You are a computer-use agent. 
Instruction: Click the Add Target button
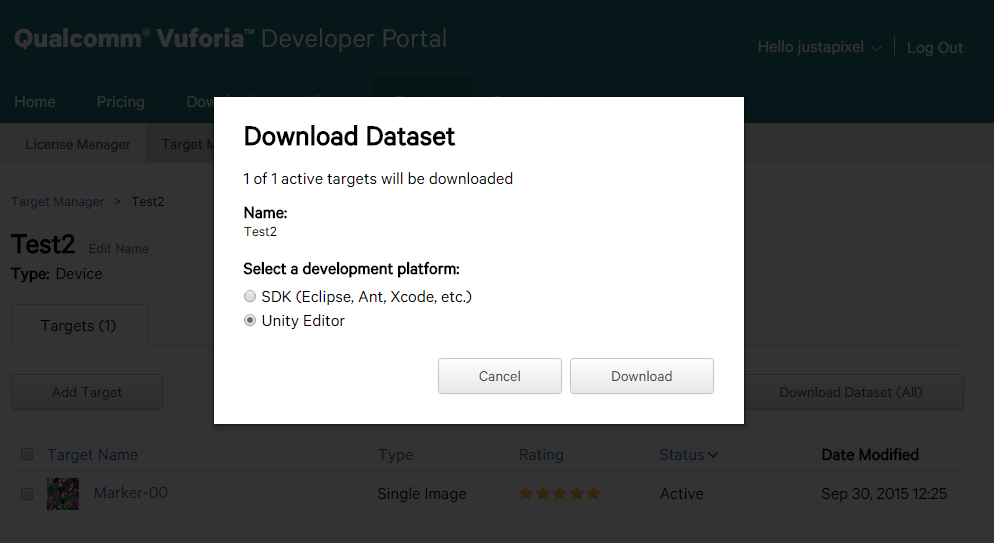87,392
